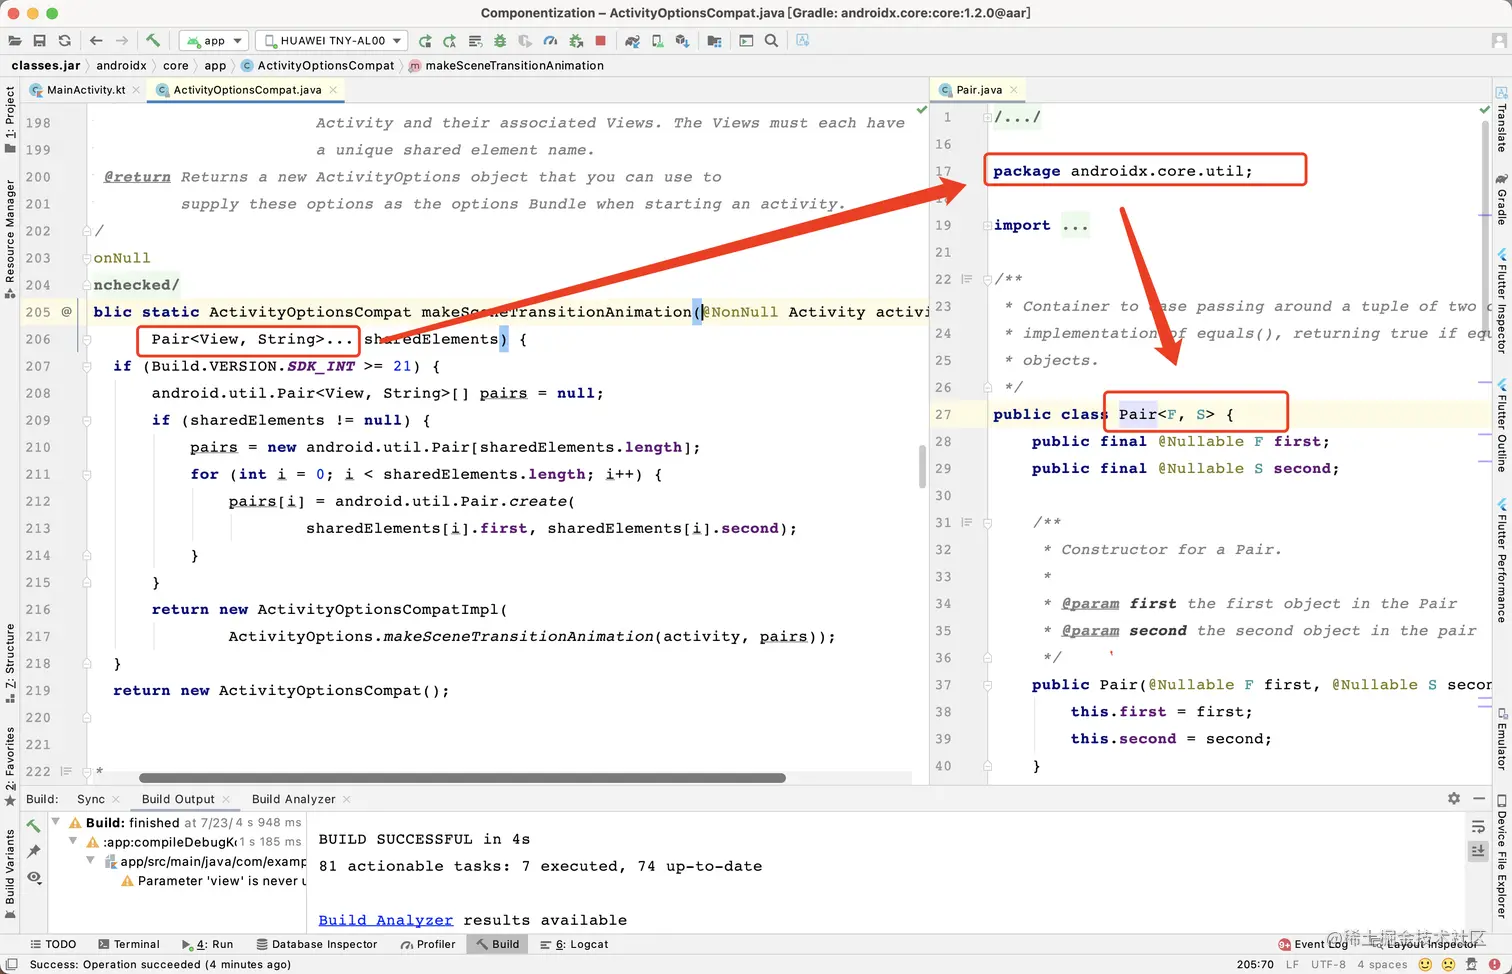Image resolution: width=1512 pixels, height=974 pixels.
Task: Click the horizontal scrollbar of left editor
Action: tap(462, 777)
